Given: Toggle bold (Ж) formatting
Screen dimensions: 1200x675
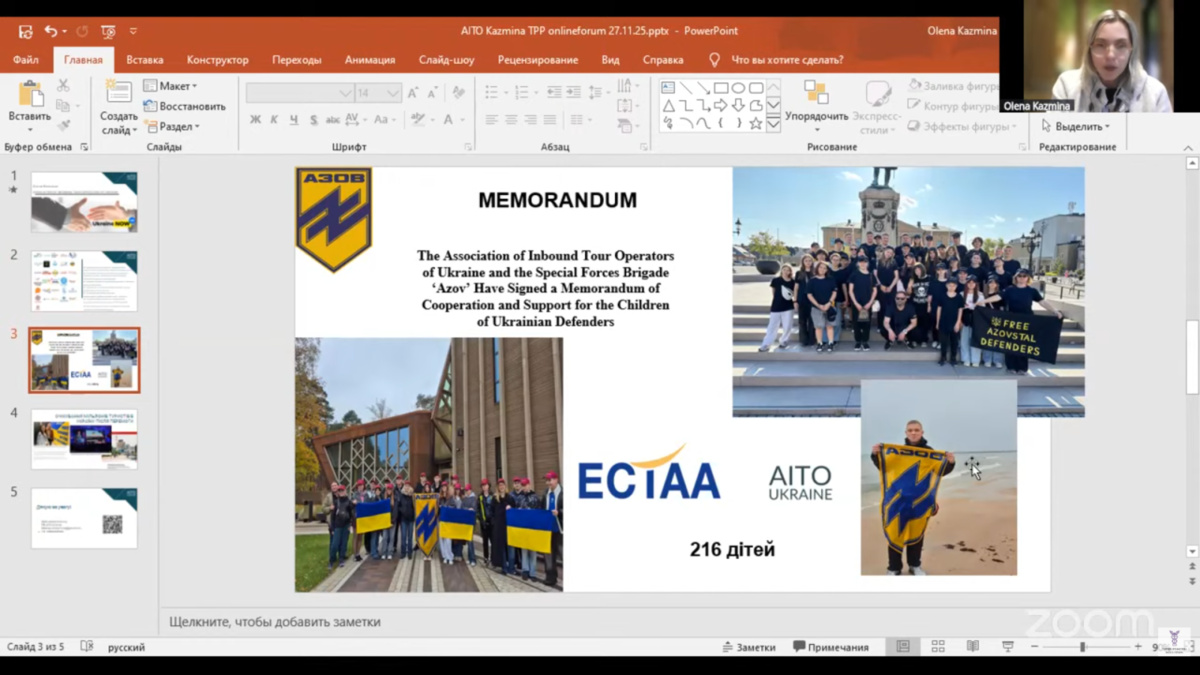Looking at the screenshot, I should click(255, 120).
